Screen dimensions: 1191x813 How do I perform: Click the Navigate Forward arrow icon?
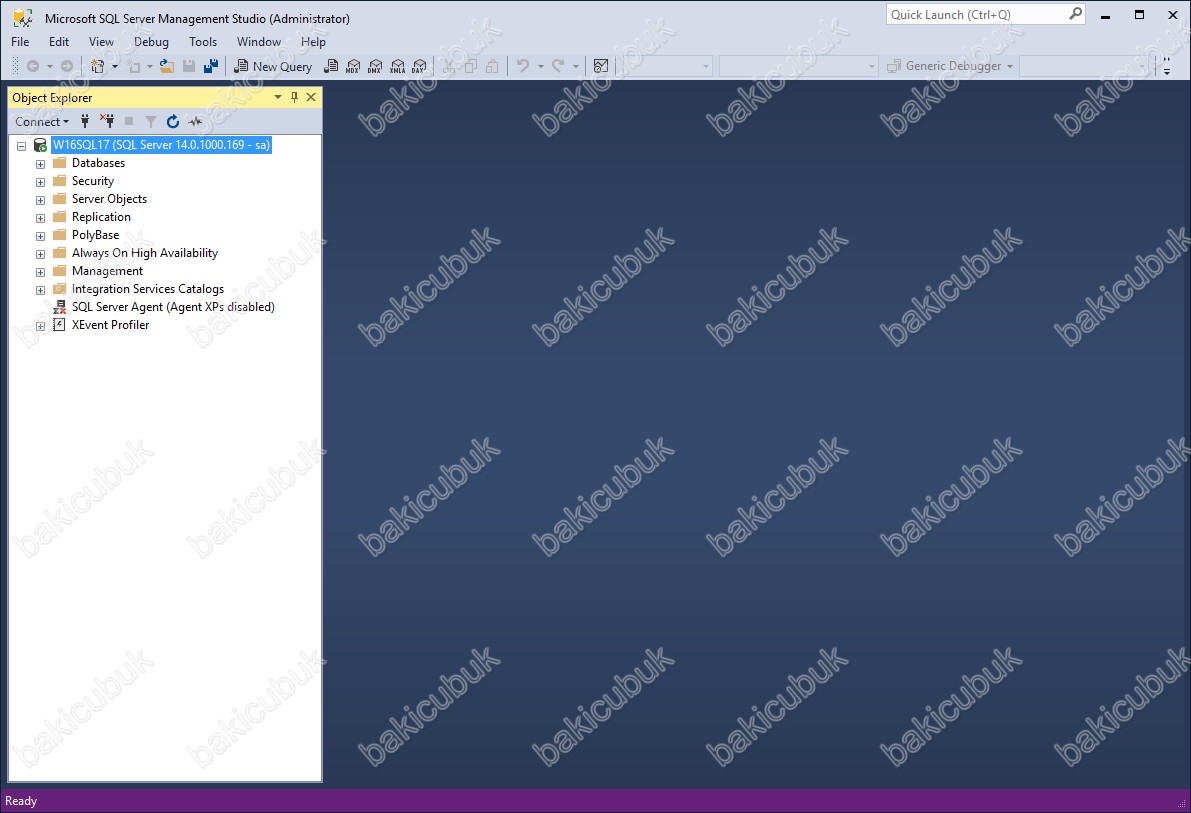click(67, 66)
